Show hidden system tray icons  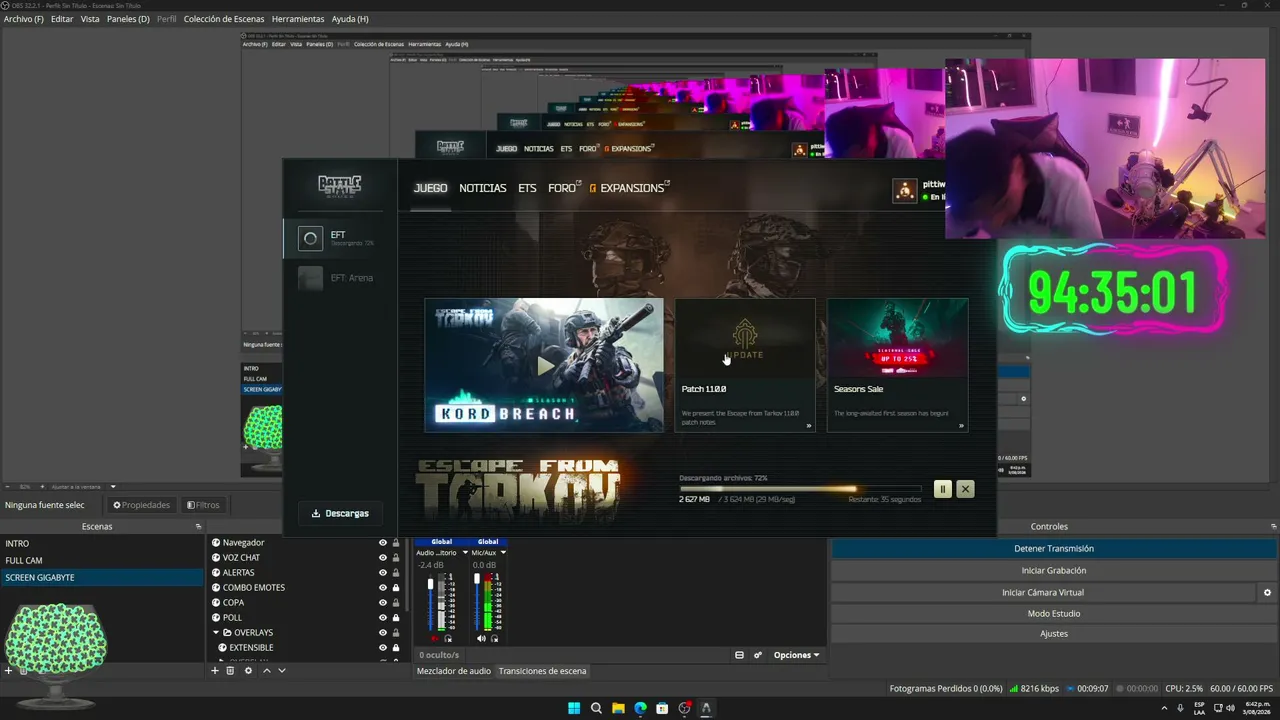point(1164,708)
